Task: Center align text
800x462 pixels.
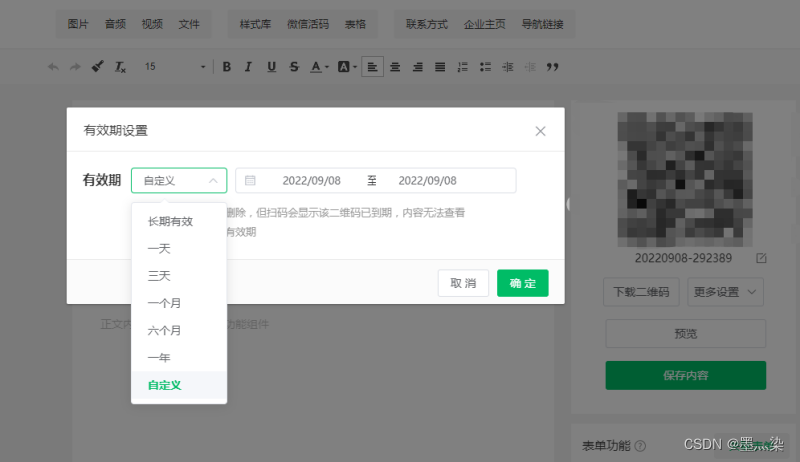Action: 395,67
